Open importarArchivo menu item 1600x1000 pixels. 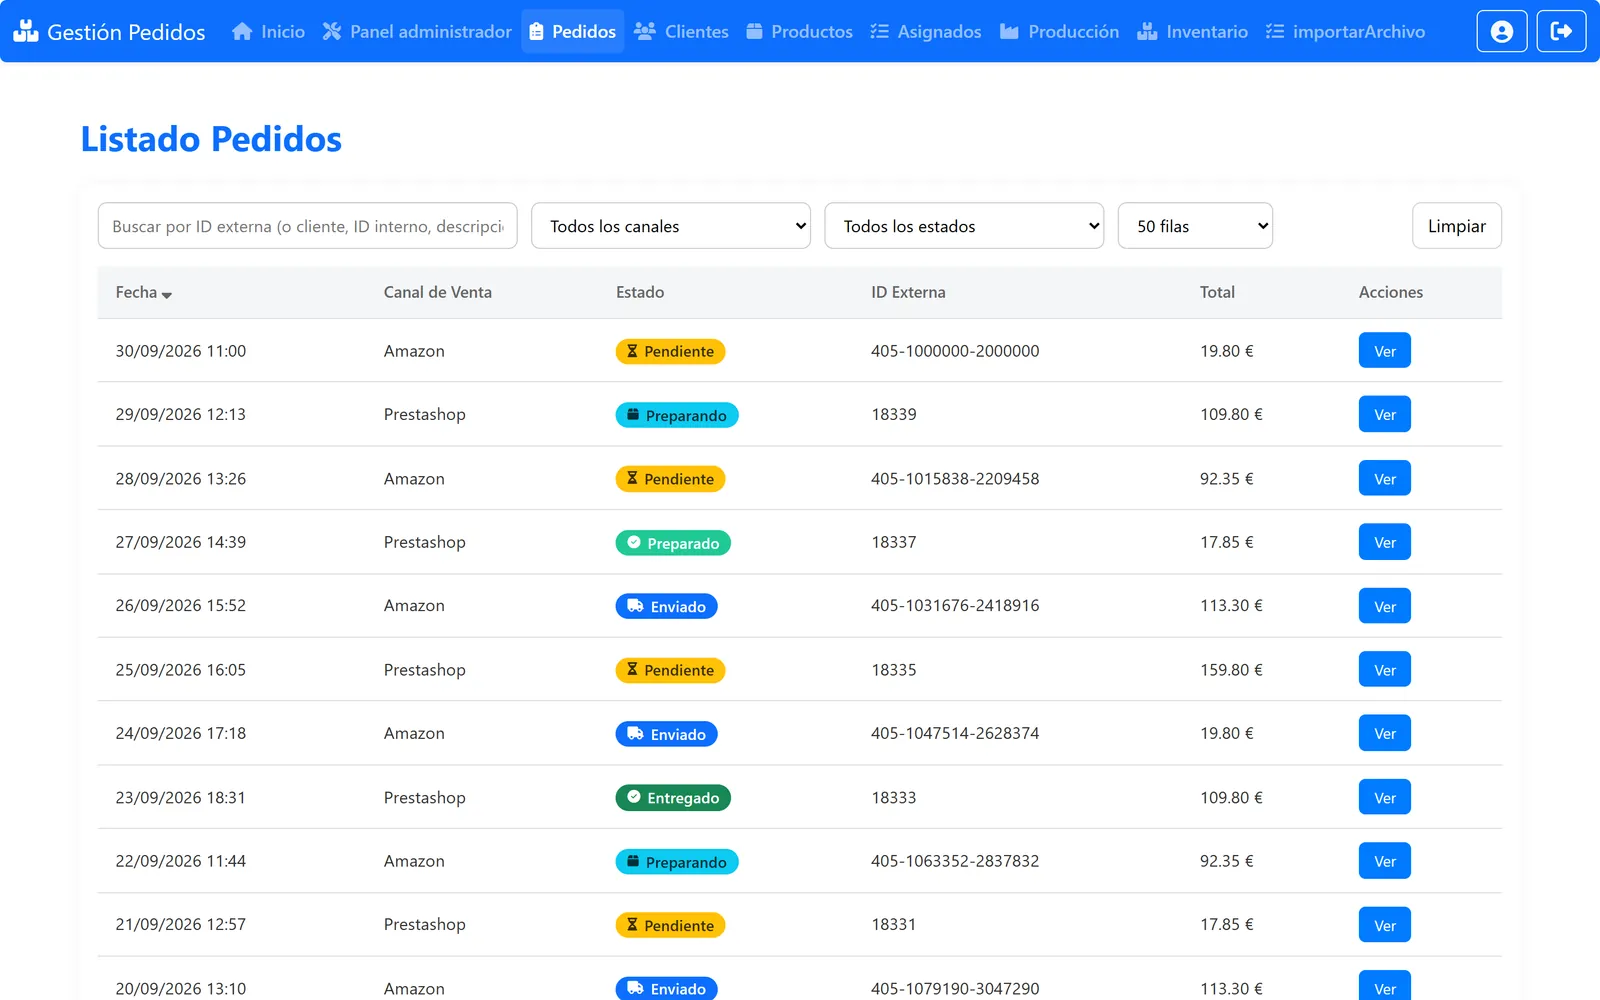pyautogui.click(x=1345, y=31)
